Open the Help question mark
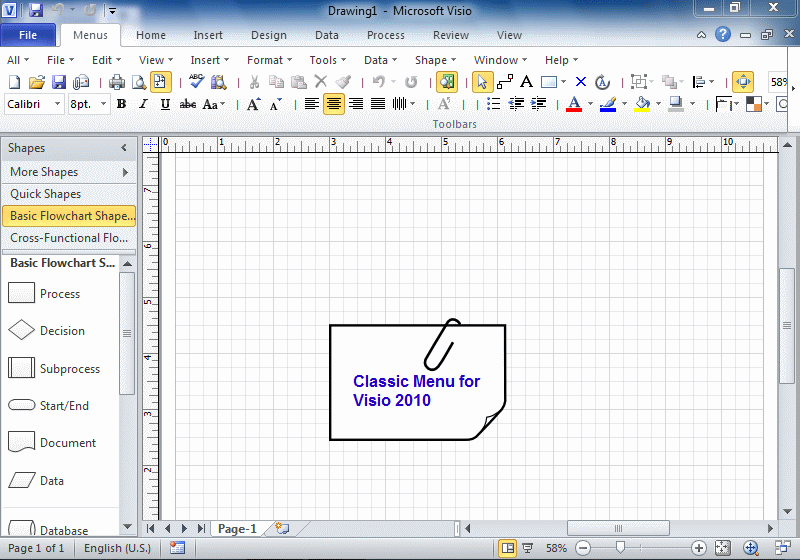 click(722, 34)
